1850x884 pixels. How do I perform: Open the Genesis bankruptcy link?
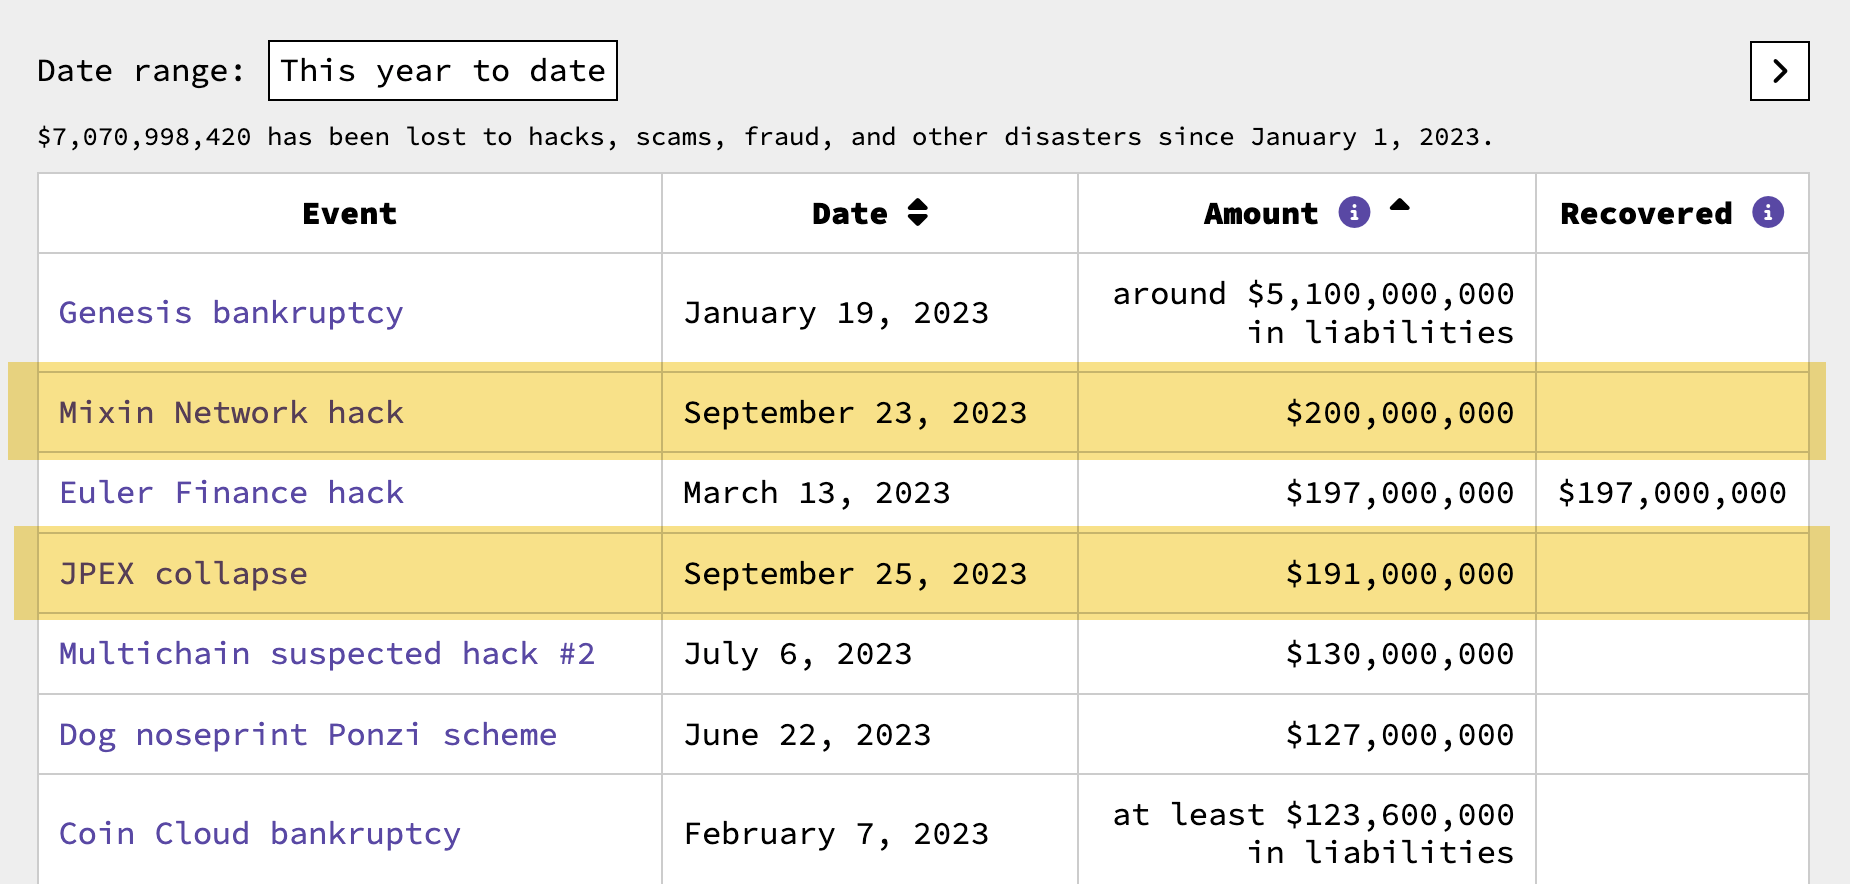[x=231, y=313]
